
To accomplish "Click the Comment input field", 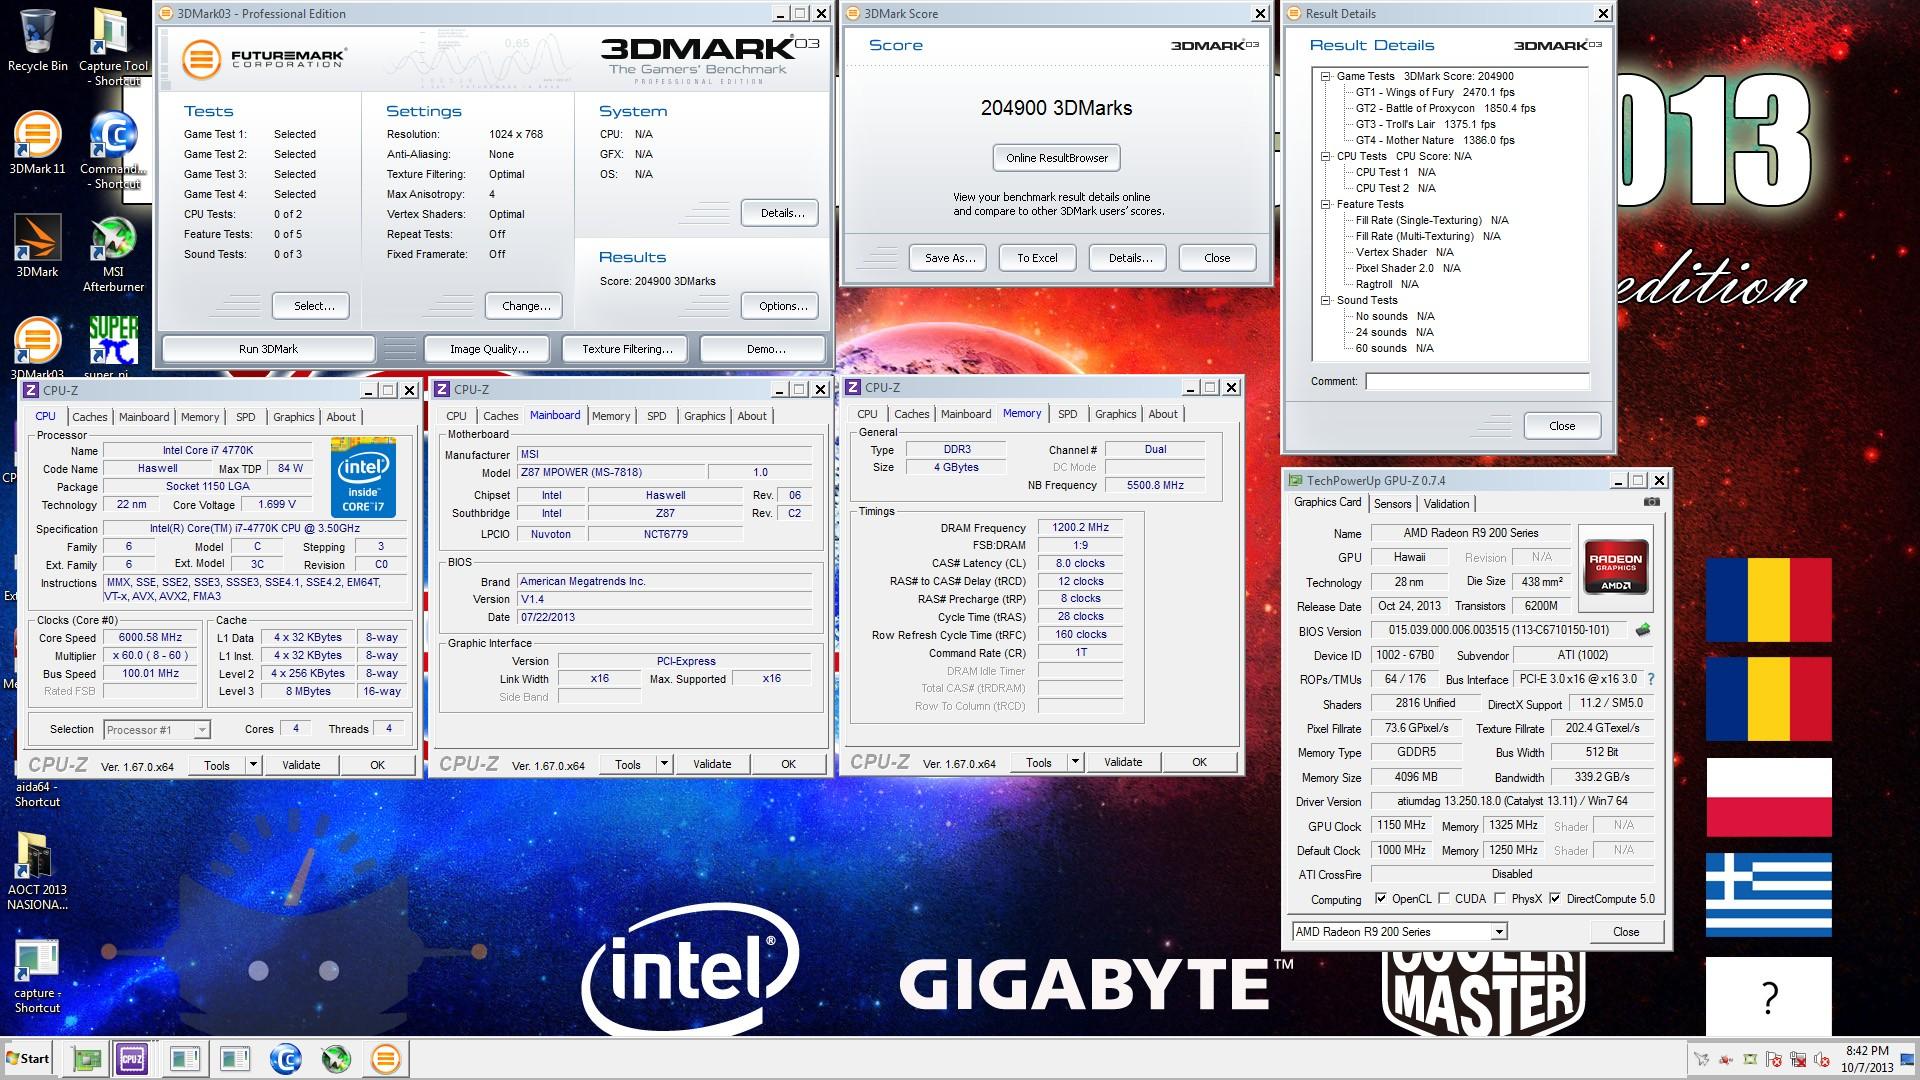I will tap(1477, 381).
